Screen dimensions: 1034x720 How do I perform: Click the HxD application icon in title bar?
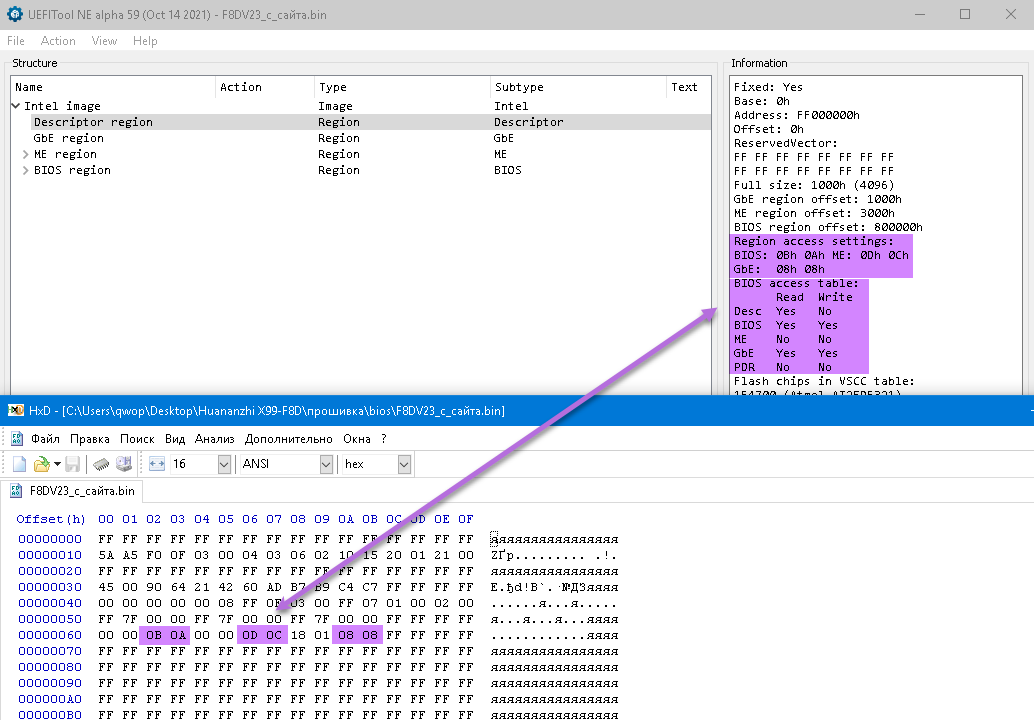click(x=15, y=411)
